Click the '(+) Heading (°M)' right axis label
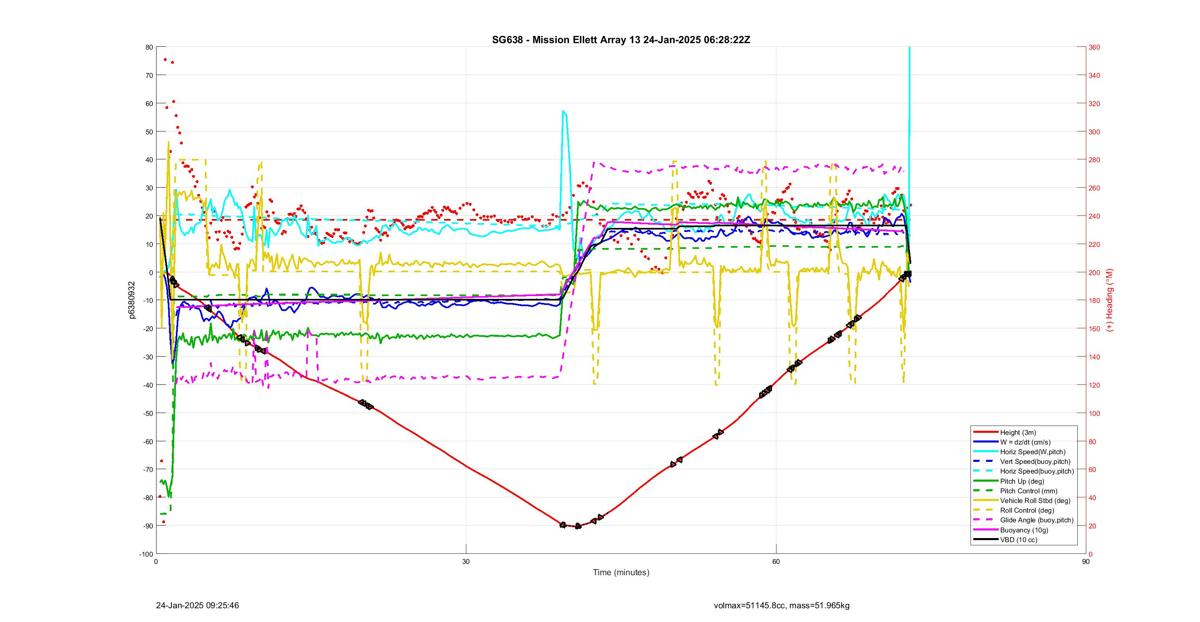Screen dimensions: 1200x622 (x=1109, y=301)
